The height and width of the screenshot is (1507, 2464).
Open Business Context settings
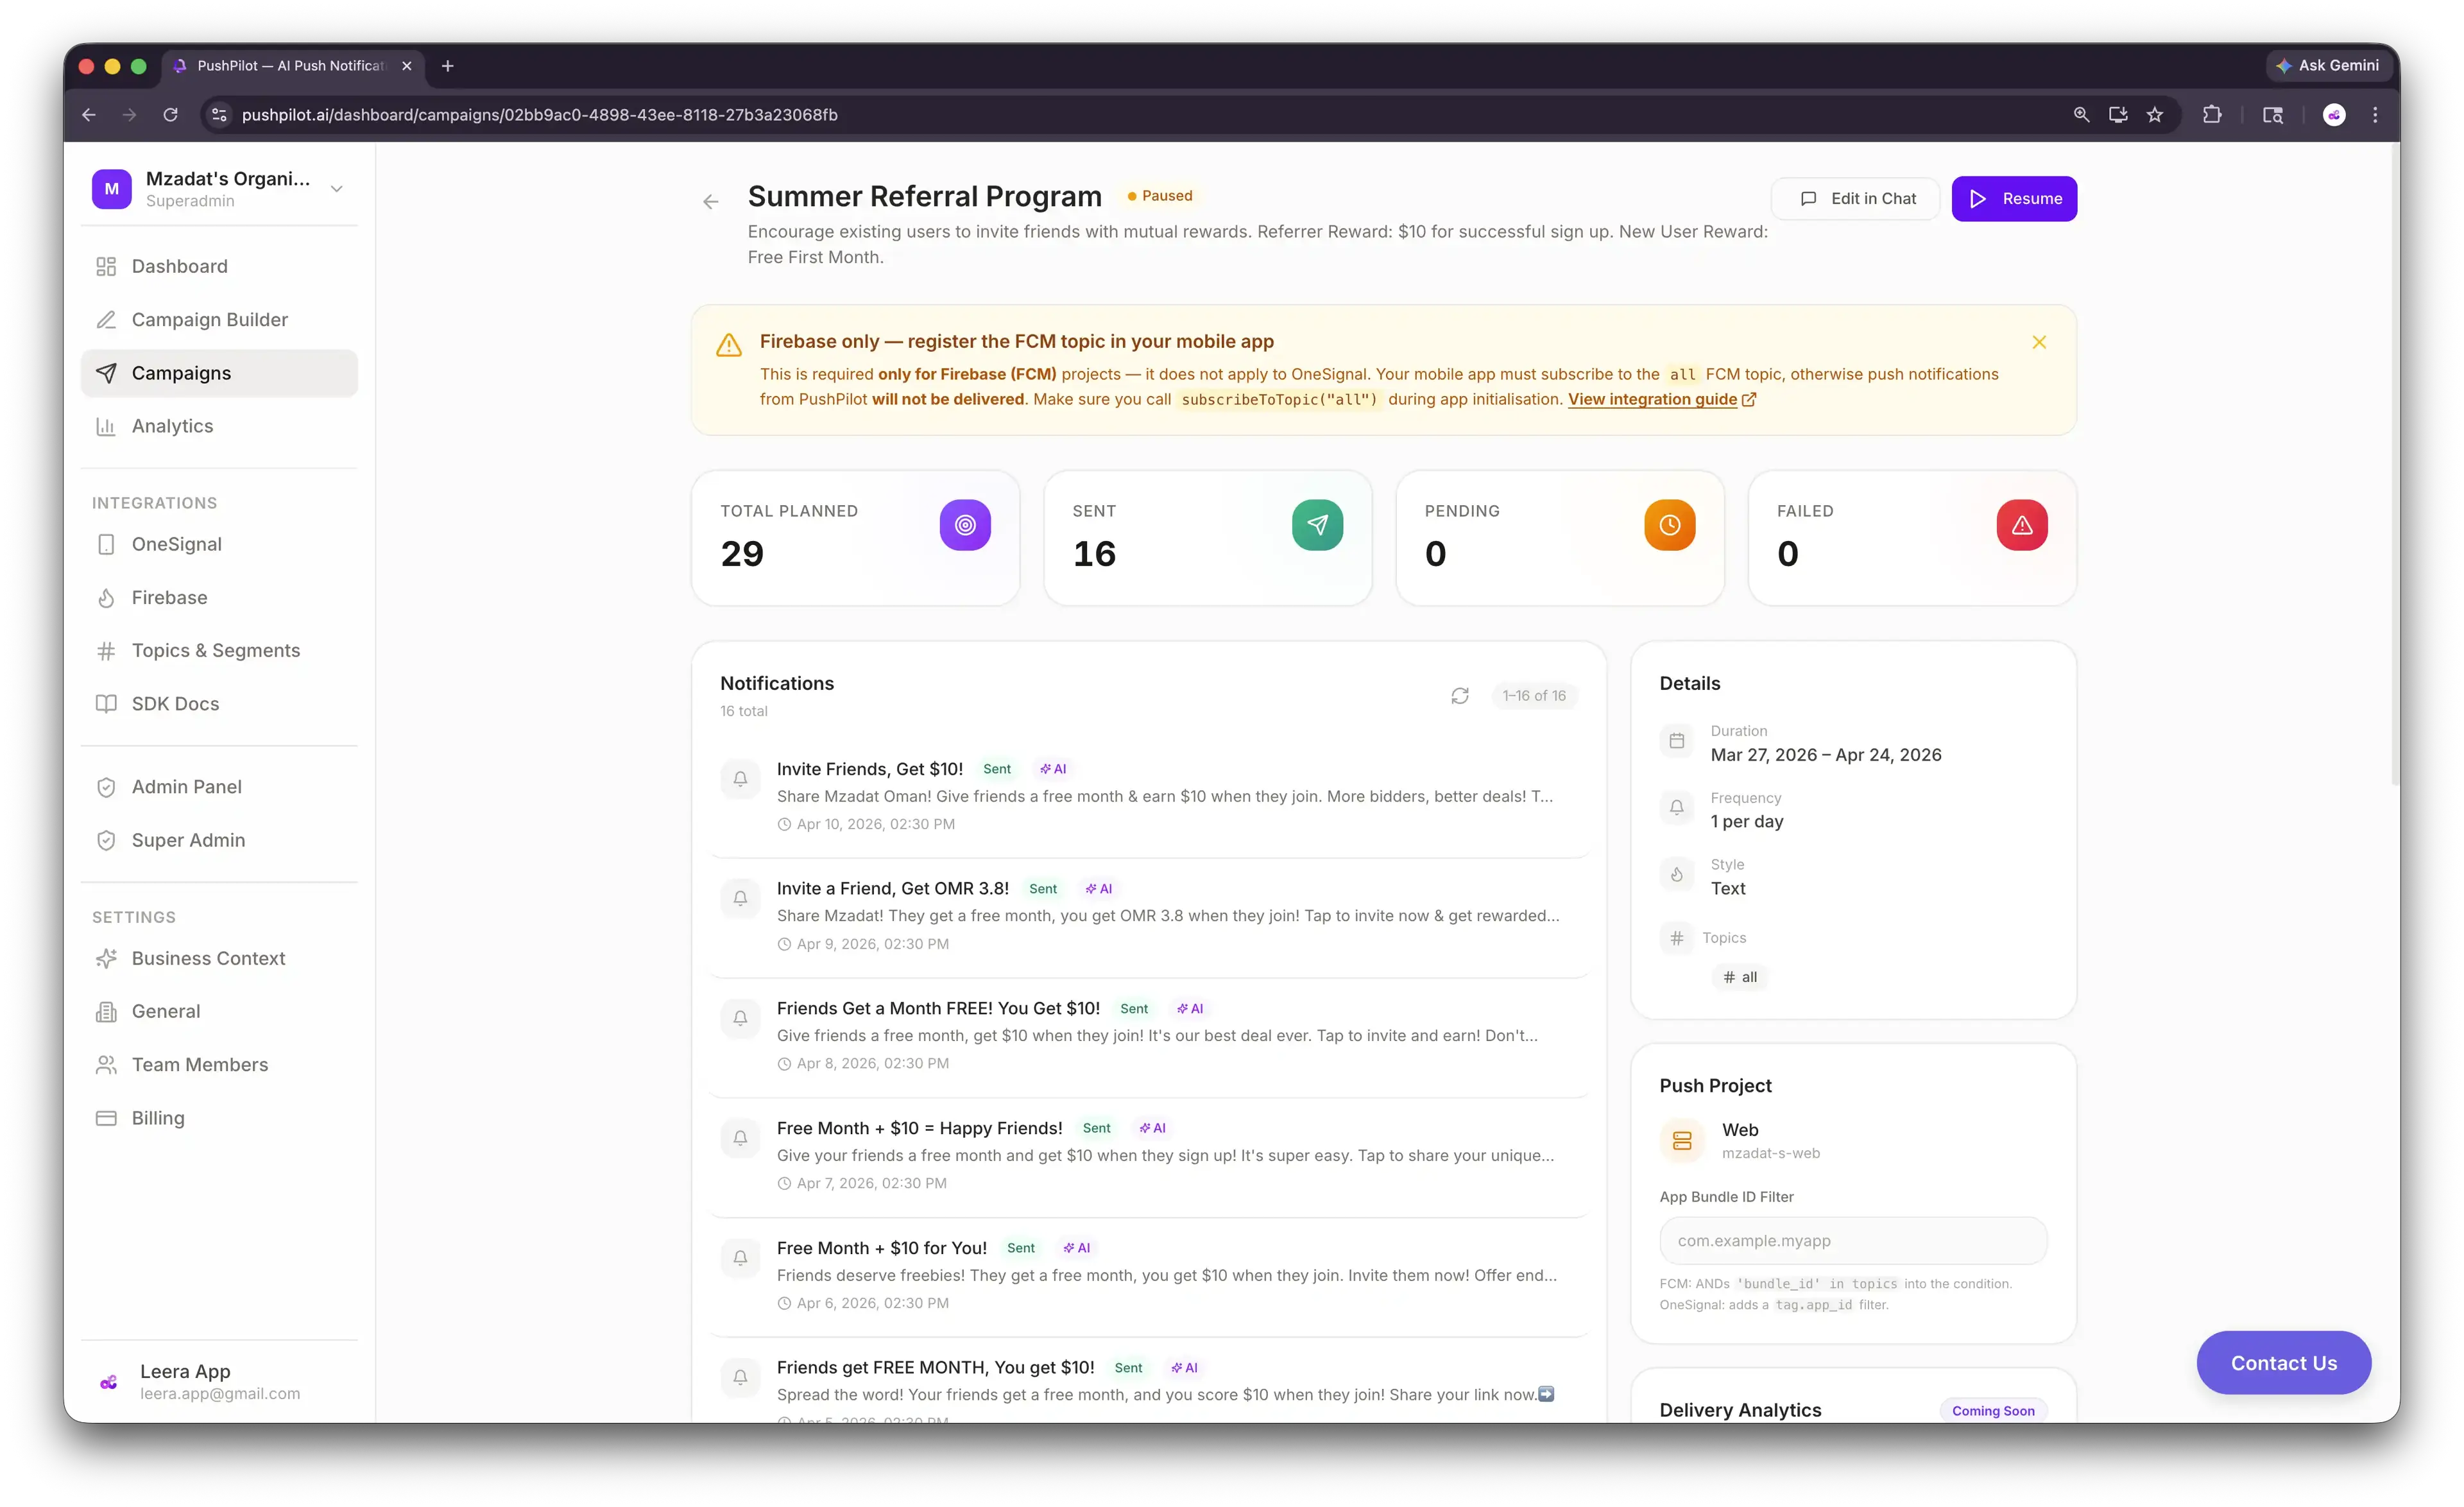(x=219, y=958)
